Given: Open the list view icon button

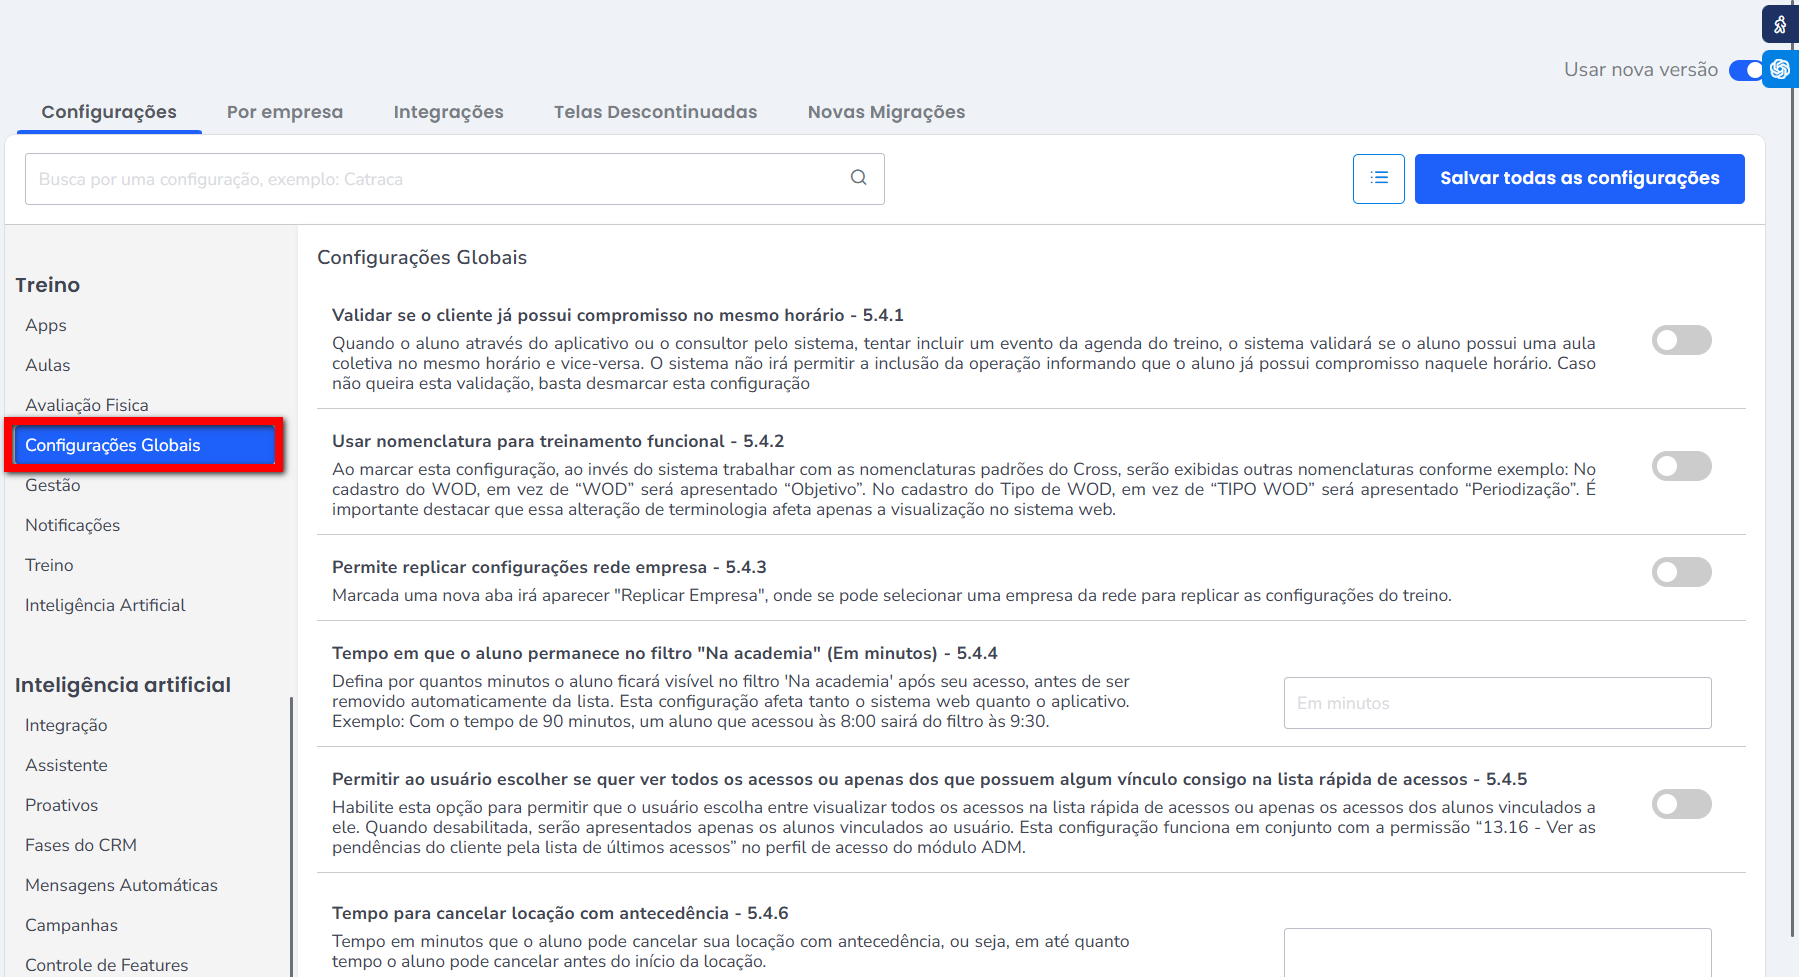Looking at the screenshot, I should [1378, 179].
